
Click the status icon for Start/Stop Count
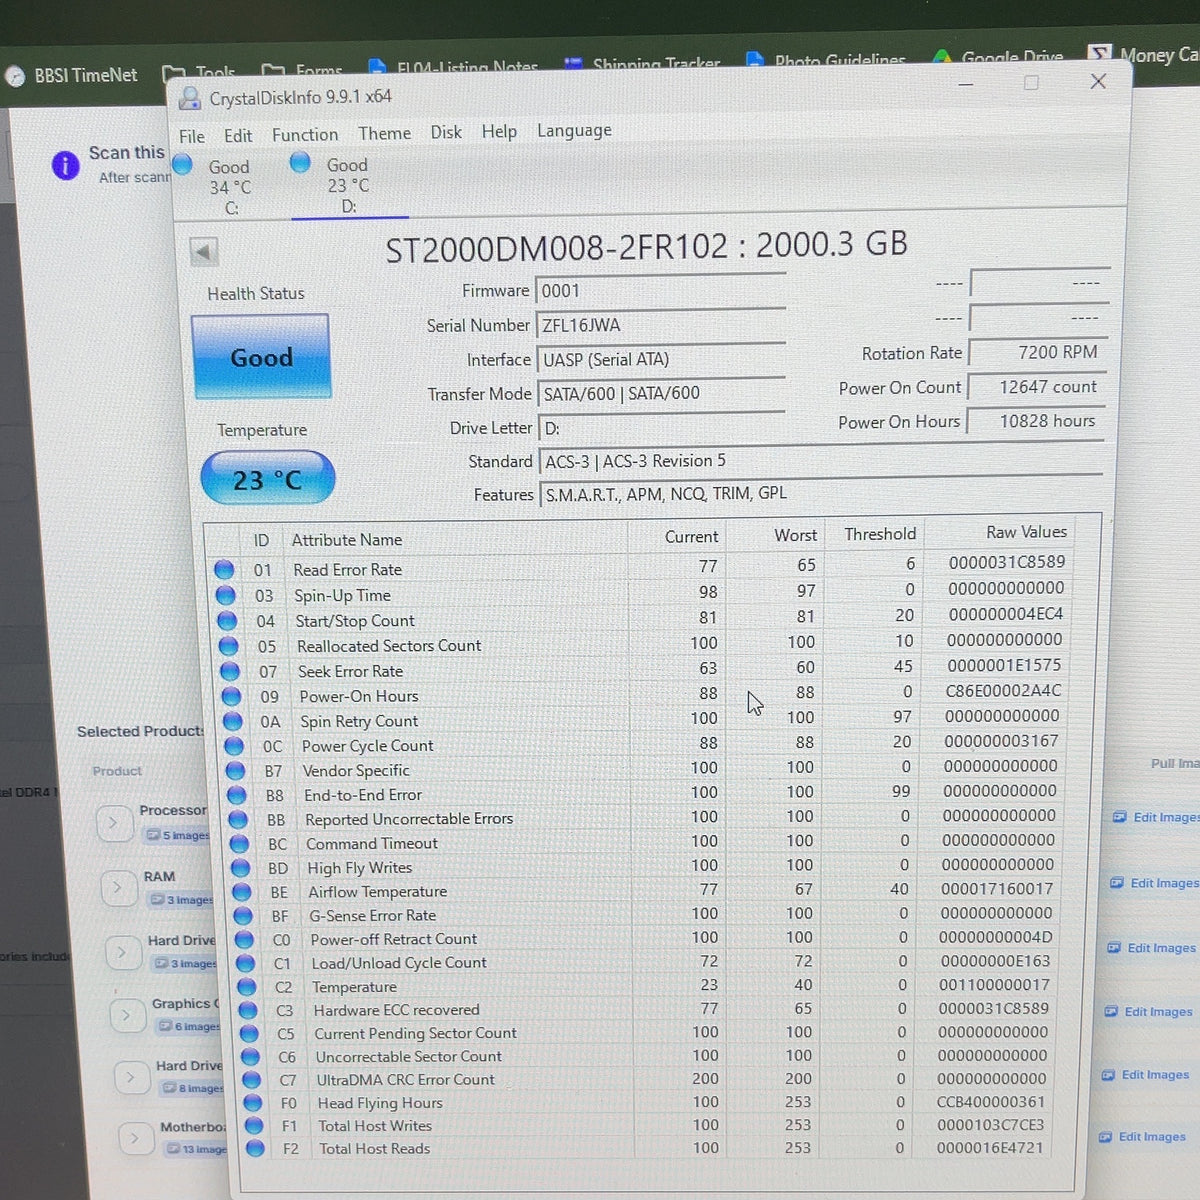(x=227, y=621)
